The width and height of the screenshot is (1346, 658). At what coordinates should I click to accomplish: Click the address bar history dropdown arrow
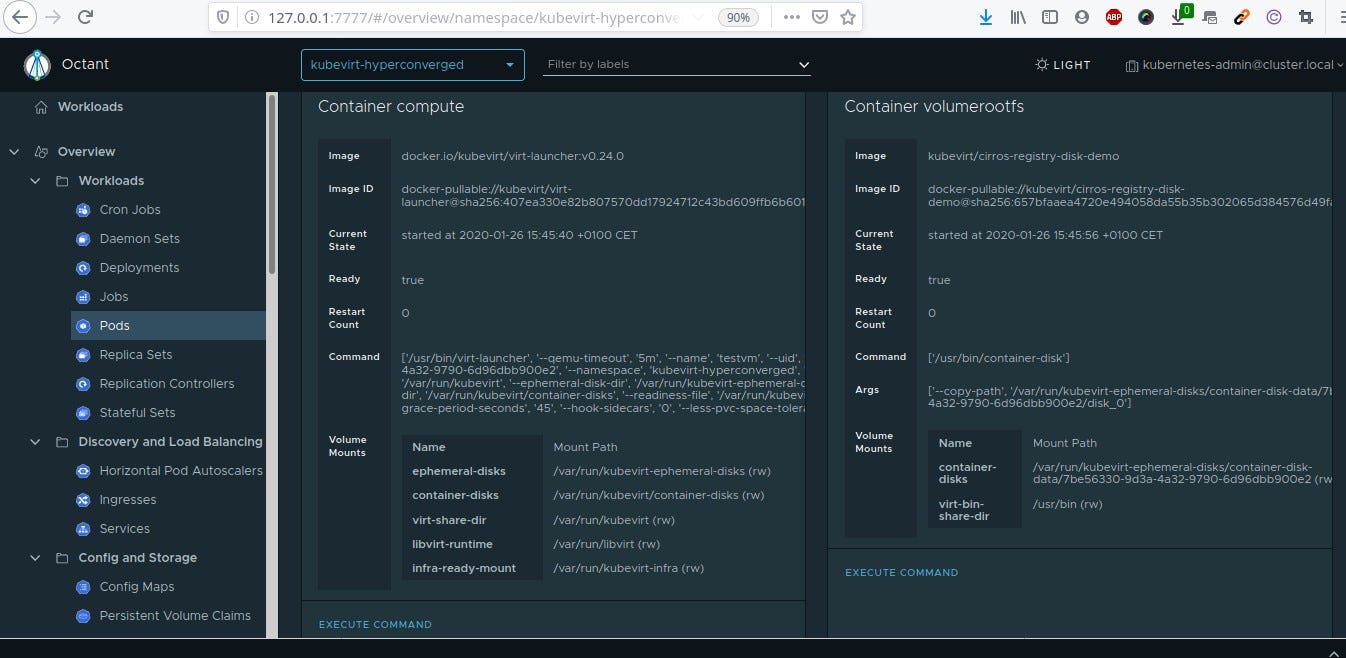[x=697, y=17]
